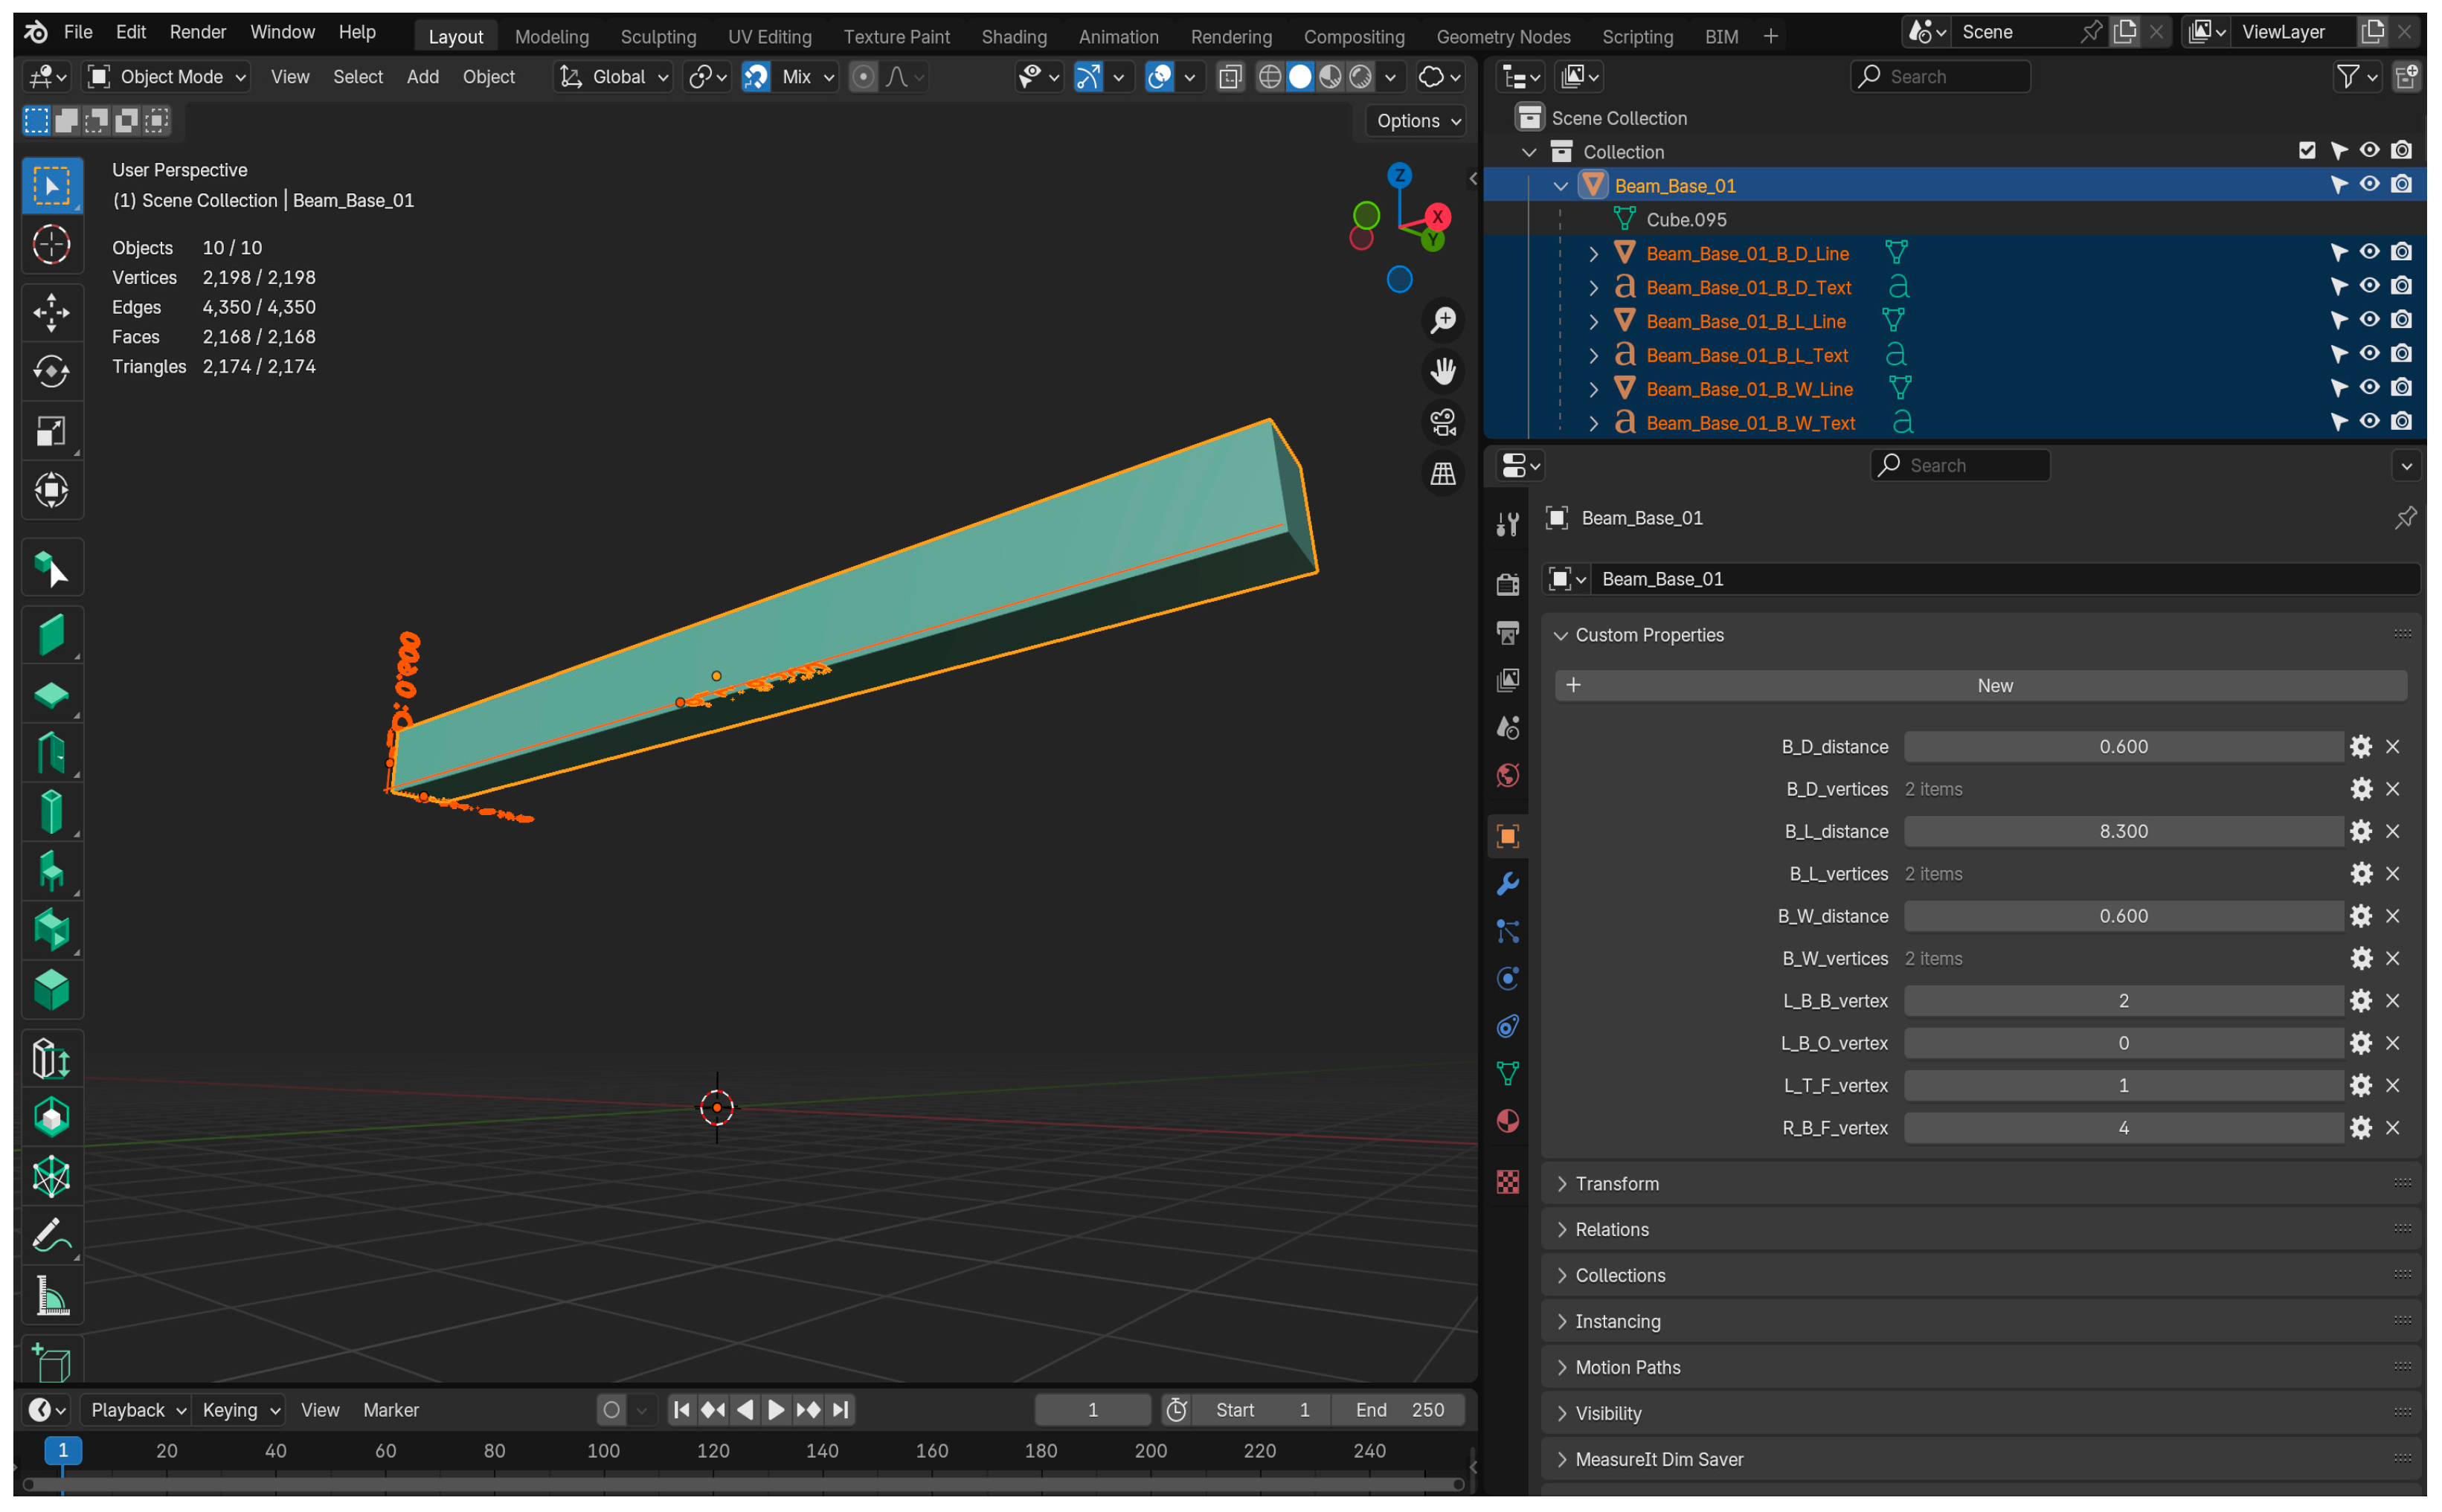Screen dimensions: 2442x1512
Task: Toggle the snapping magnet button
Action: pyautogui.click(x=756, y=77)
